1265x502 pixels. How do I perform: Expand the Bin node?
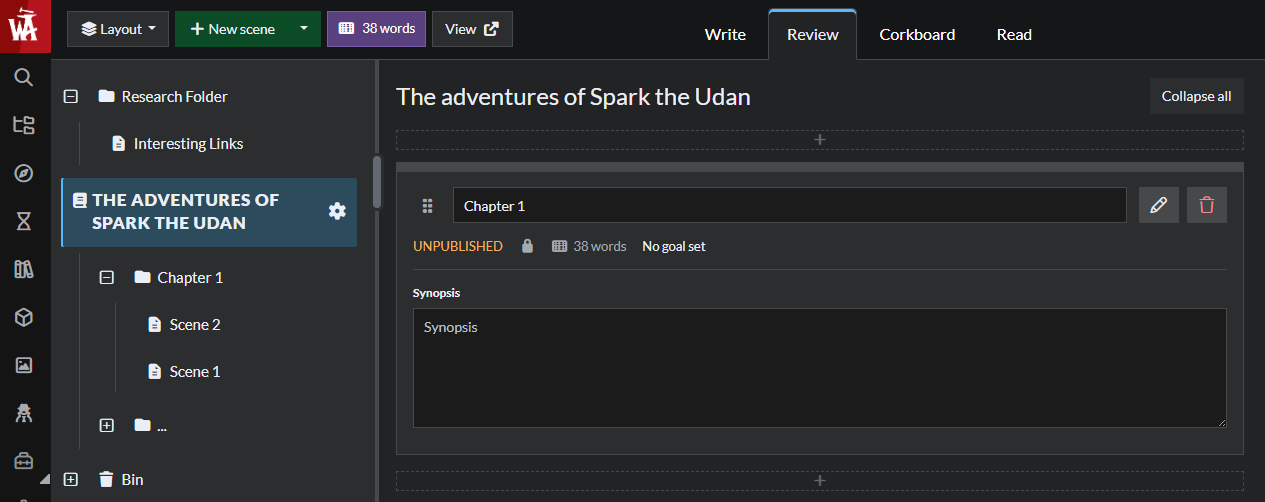click(x=71, y=480)
